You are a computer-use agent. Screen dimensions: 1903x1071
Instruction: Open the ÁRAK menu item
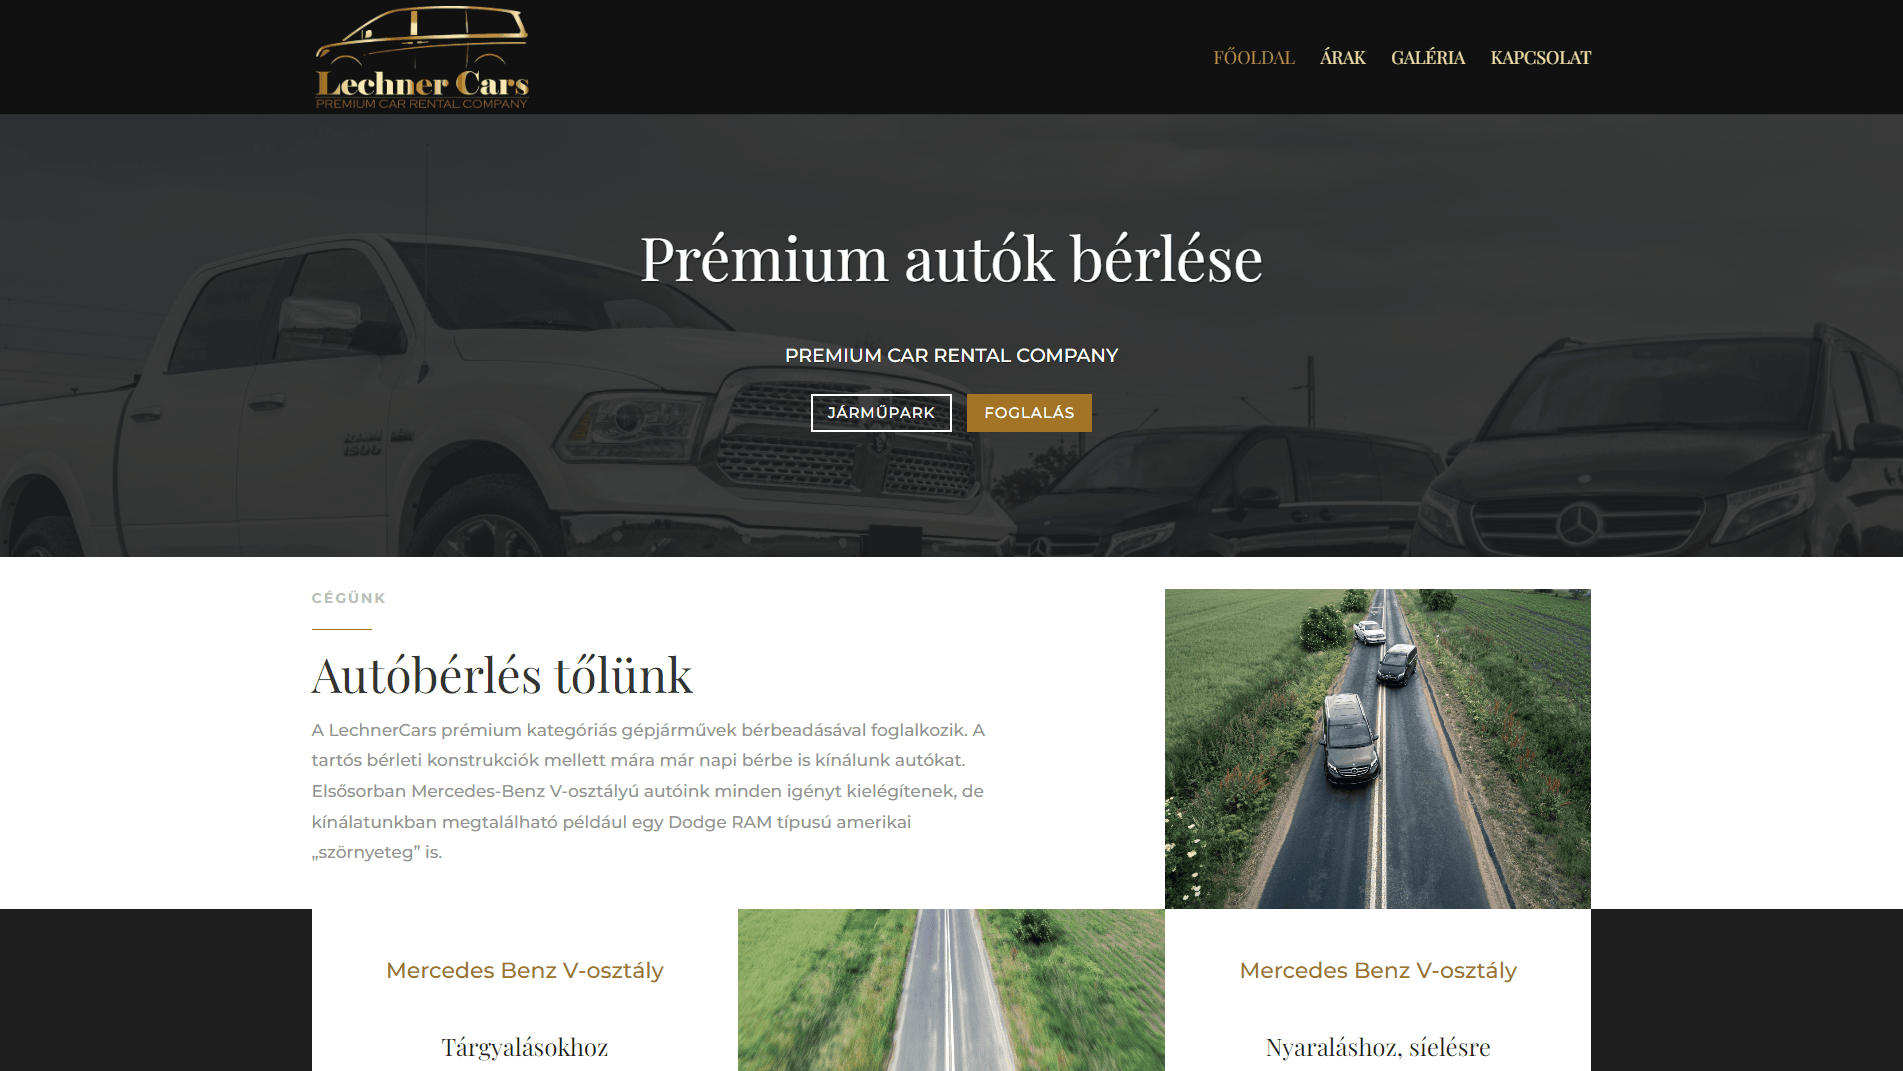point(1342,58)
